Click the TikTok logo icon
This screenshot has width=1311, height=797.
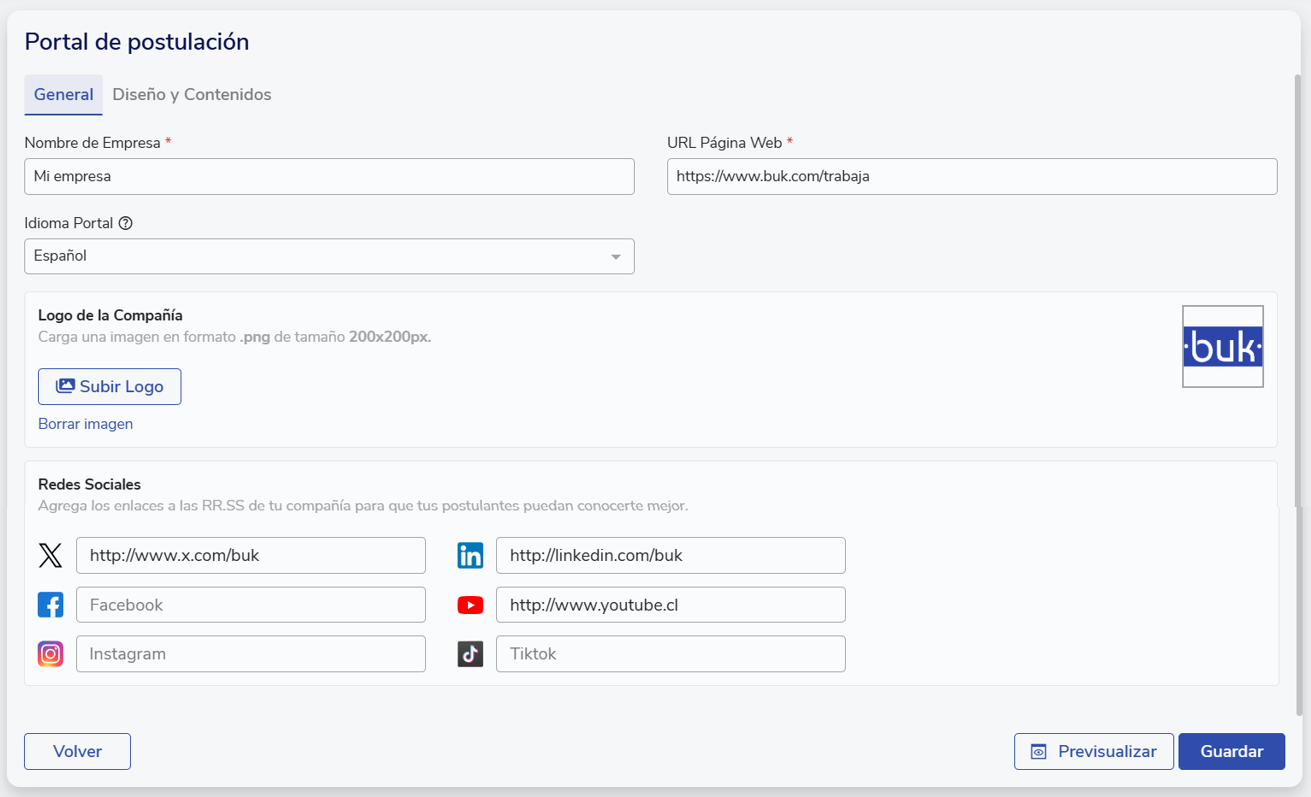(470, 654)
